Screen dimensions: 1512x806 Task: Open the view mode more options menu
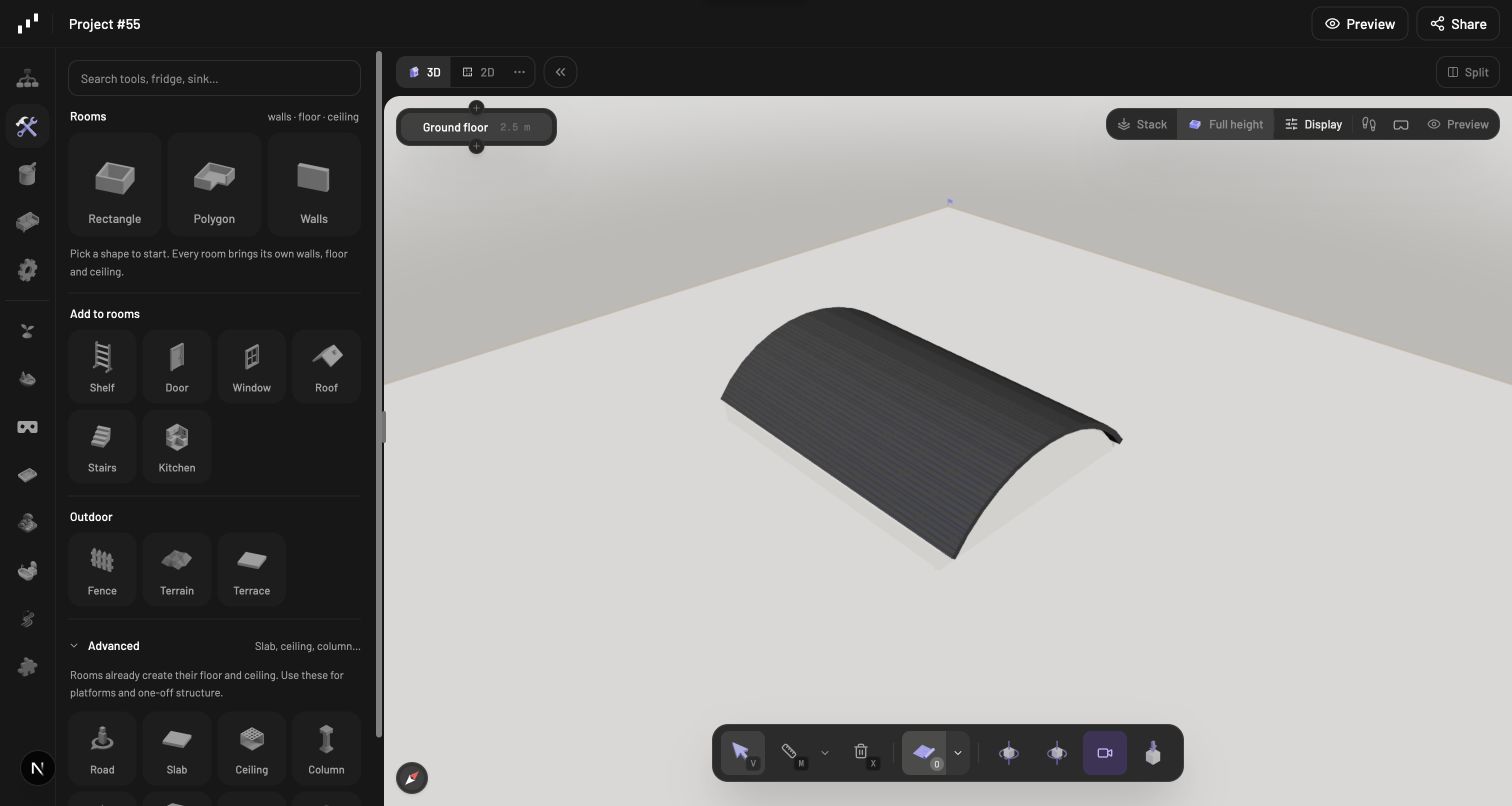coord(519,72)
